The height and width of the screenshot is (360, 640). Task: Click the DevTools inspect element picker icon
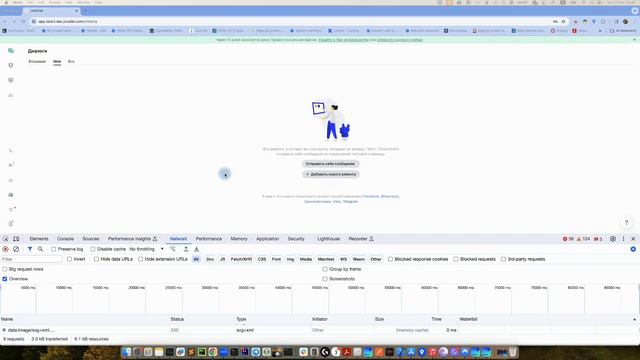click(x=6, y=239)
